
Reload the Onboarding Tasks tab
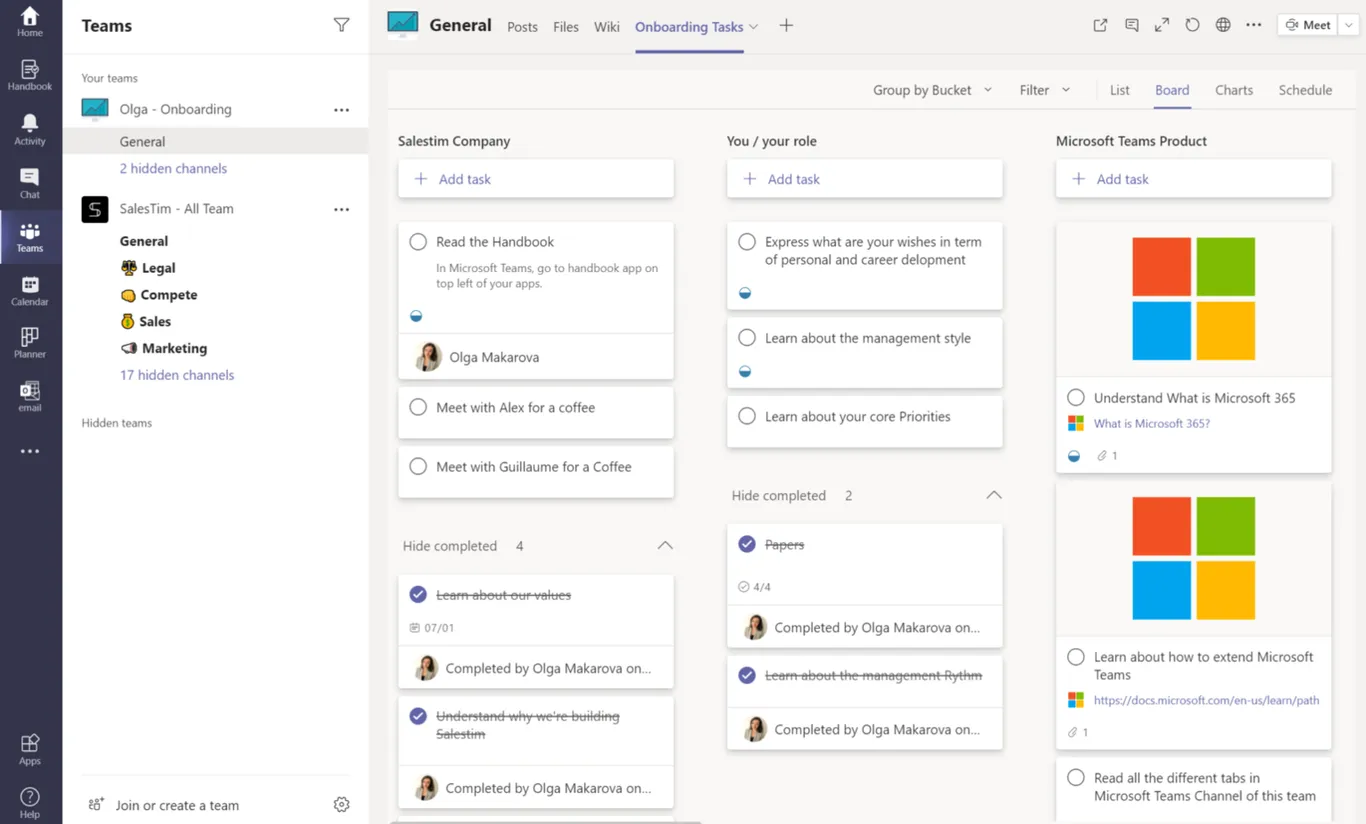point(1192,26)
